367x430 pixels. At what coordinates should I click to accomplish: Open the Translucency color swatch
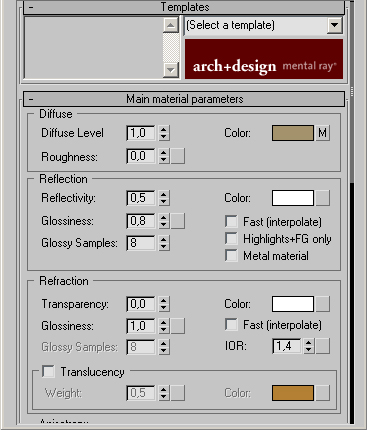pos(293,393)
